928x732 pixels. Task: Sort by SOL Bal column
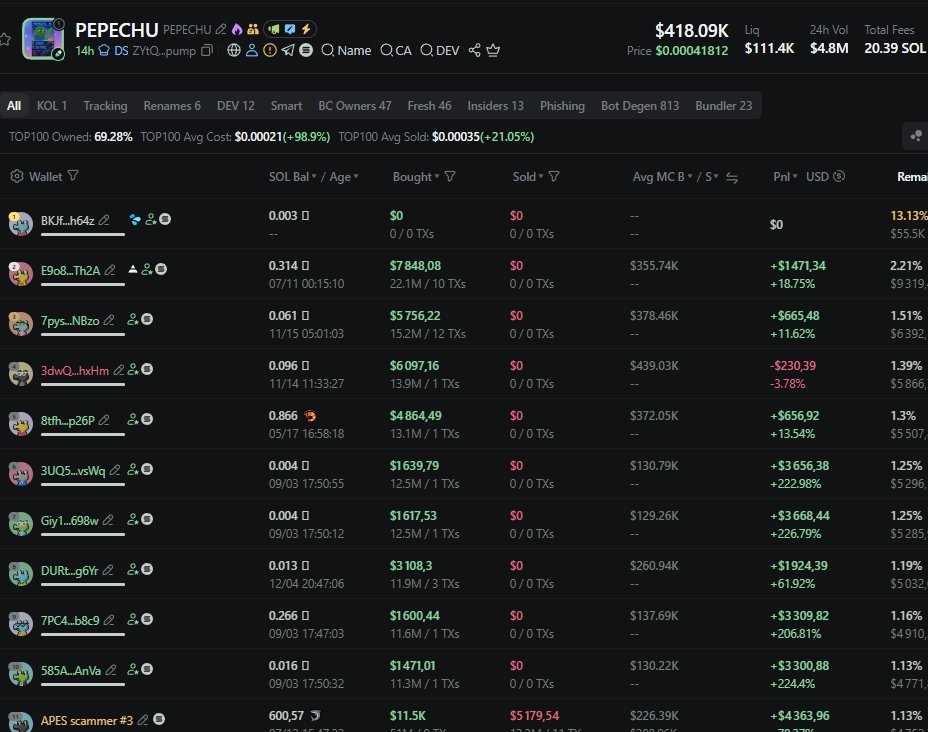pos(292,177)
